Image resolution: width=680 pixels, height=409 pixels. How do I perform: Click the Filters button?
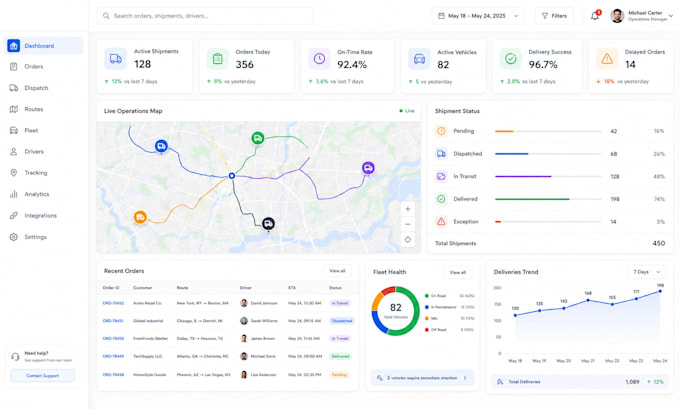(554, 16)
